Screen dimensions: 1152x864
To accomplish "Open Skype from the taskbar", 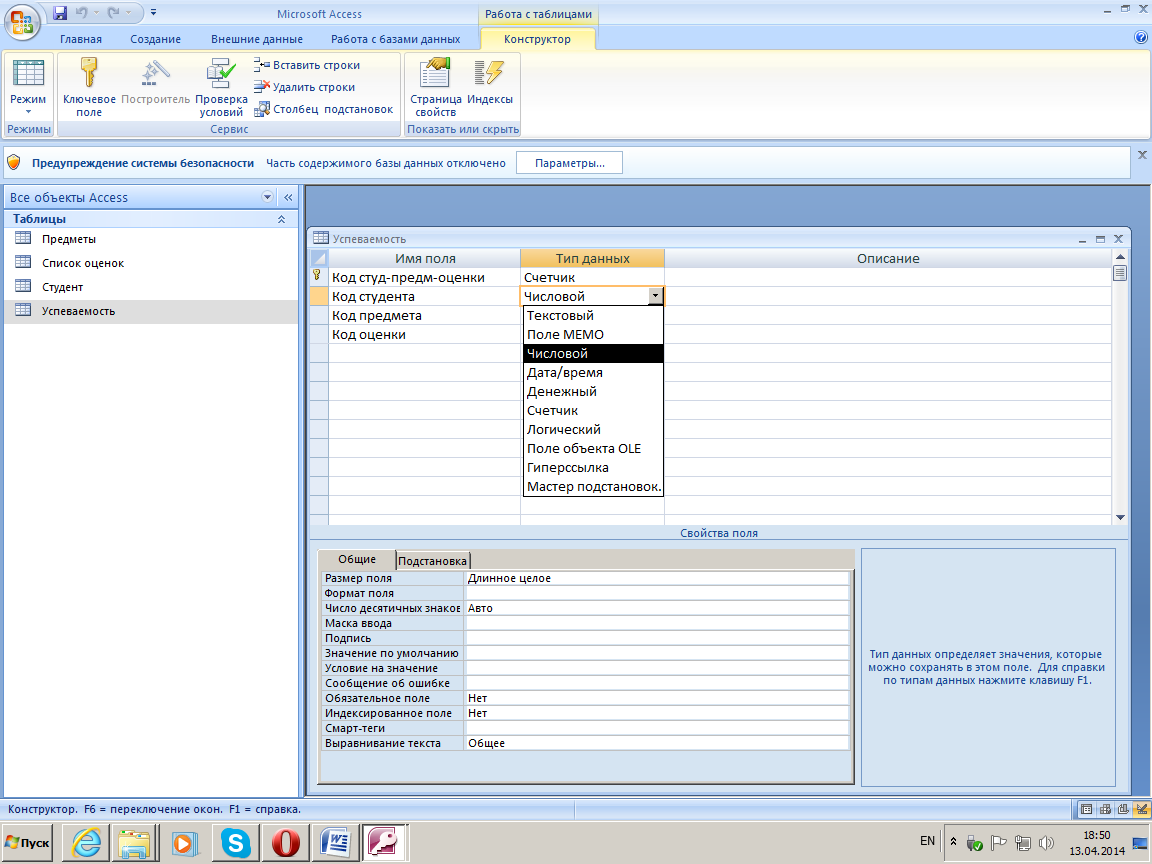I will tap(235, 842).
